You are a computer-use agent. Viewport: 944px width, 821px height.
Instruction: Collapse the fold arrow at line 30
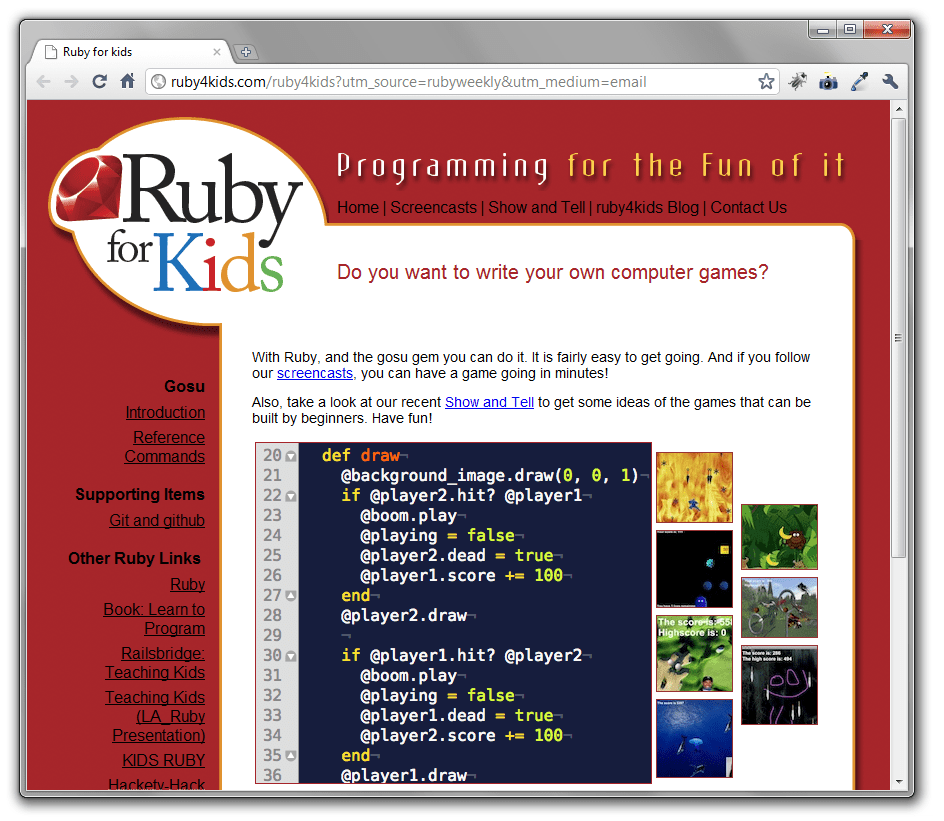click(x=291, y=656)
